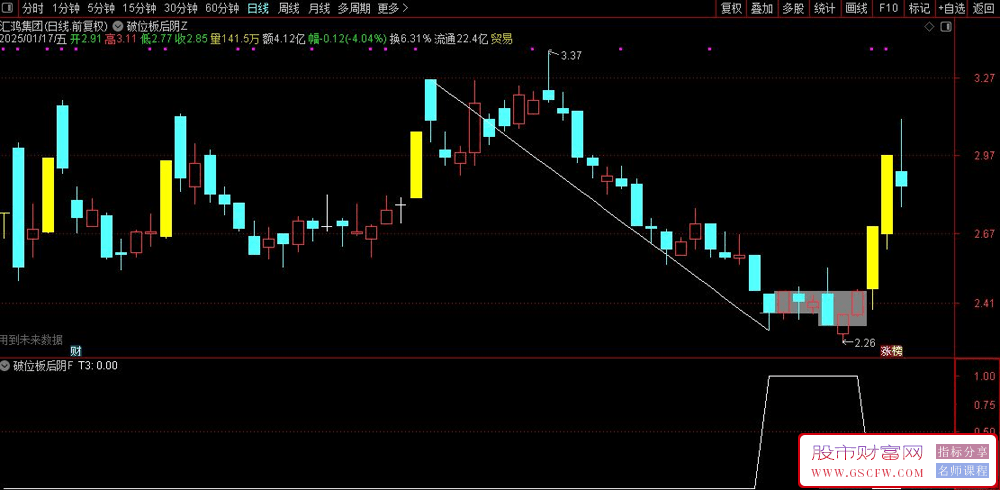
Task: Click the 名师课程 link in banner
Action: [x=961, y=471]
